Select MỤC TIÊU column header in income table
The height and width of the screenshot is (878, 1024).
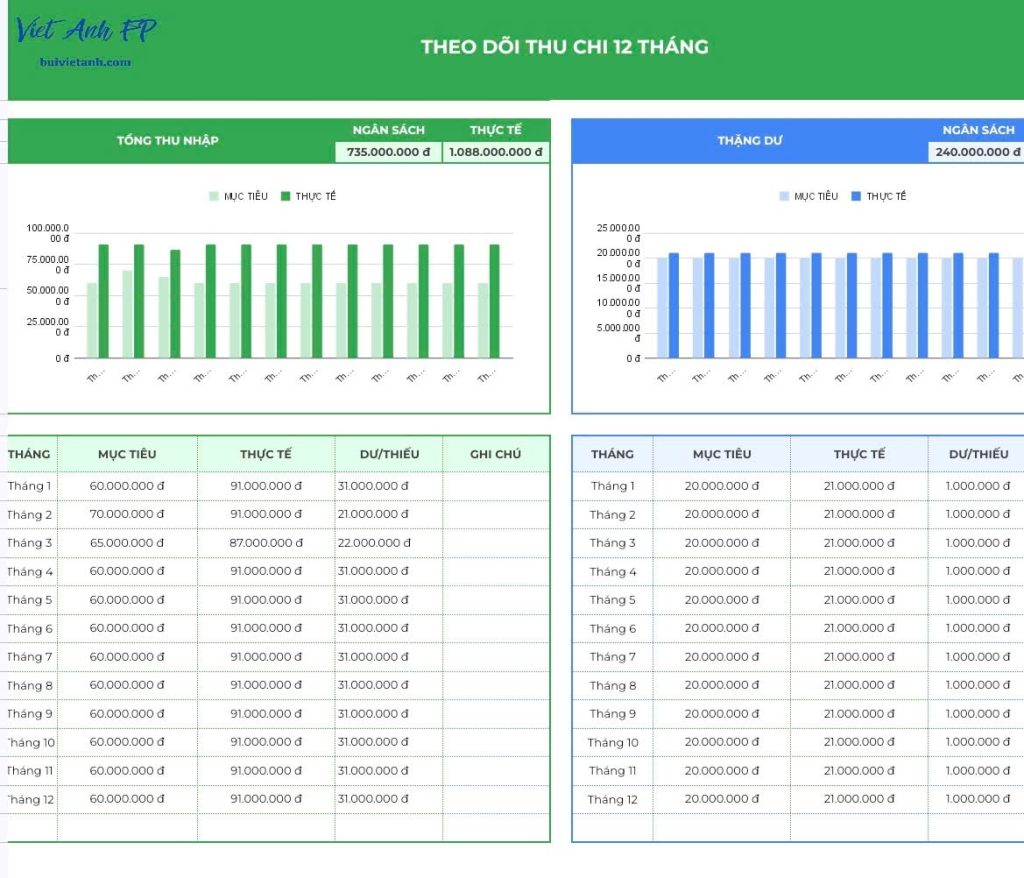pyautogui.click(x=127, y=454)
